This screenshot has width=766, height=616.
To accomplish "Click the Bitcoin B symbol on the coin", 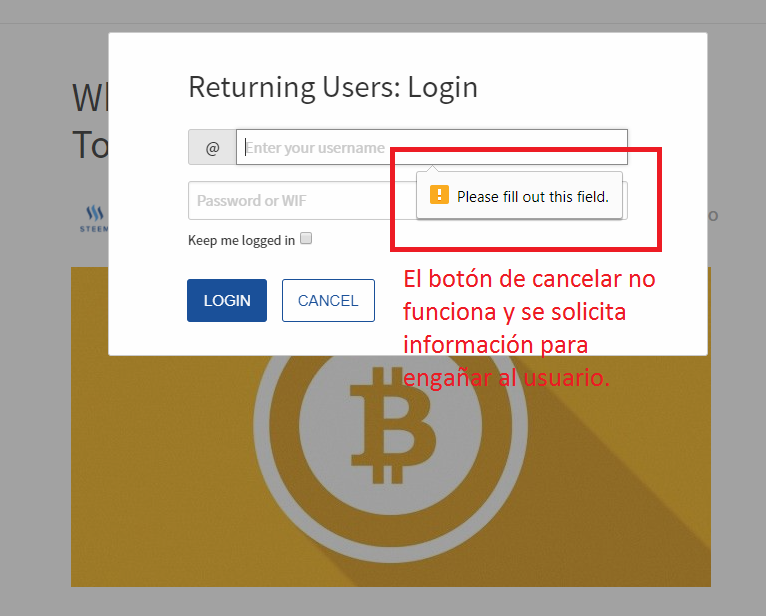I will [x=392, y=425].
